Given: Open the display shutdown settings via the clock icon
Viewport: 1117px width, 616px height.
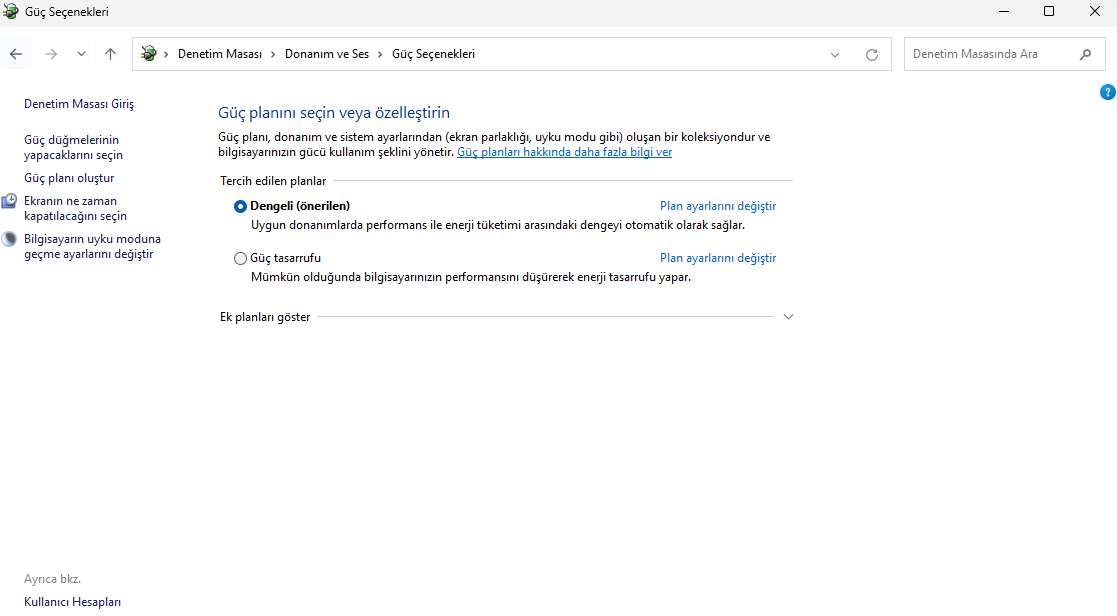Looking at the screenshot, I should point(8,200).
